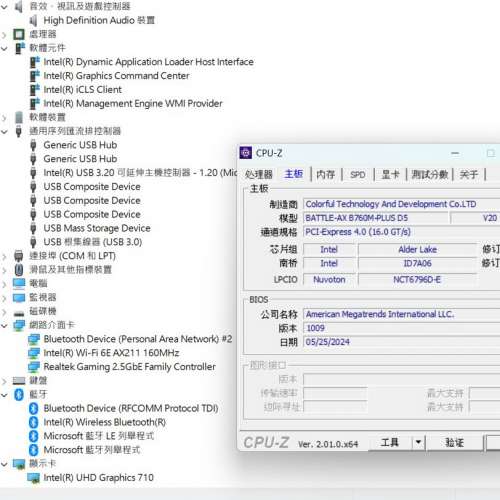
Task: Click the Bluetooth category icon
Action: point(19,395)
